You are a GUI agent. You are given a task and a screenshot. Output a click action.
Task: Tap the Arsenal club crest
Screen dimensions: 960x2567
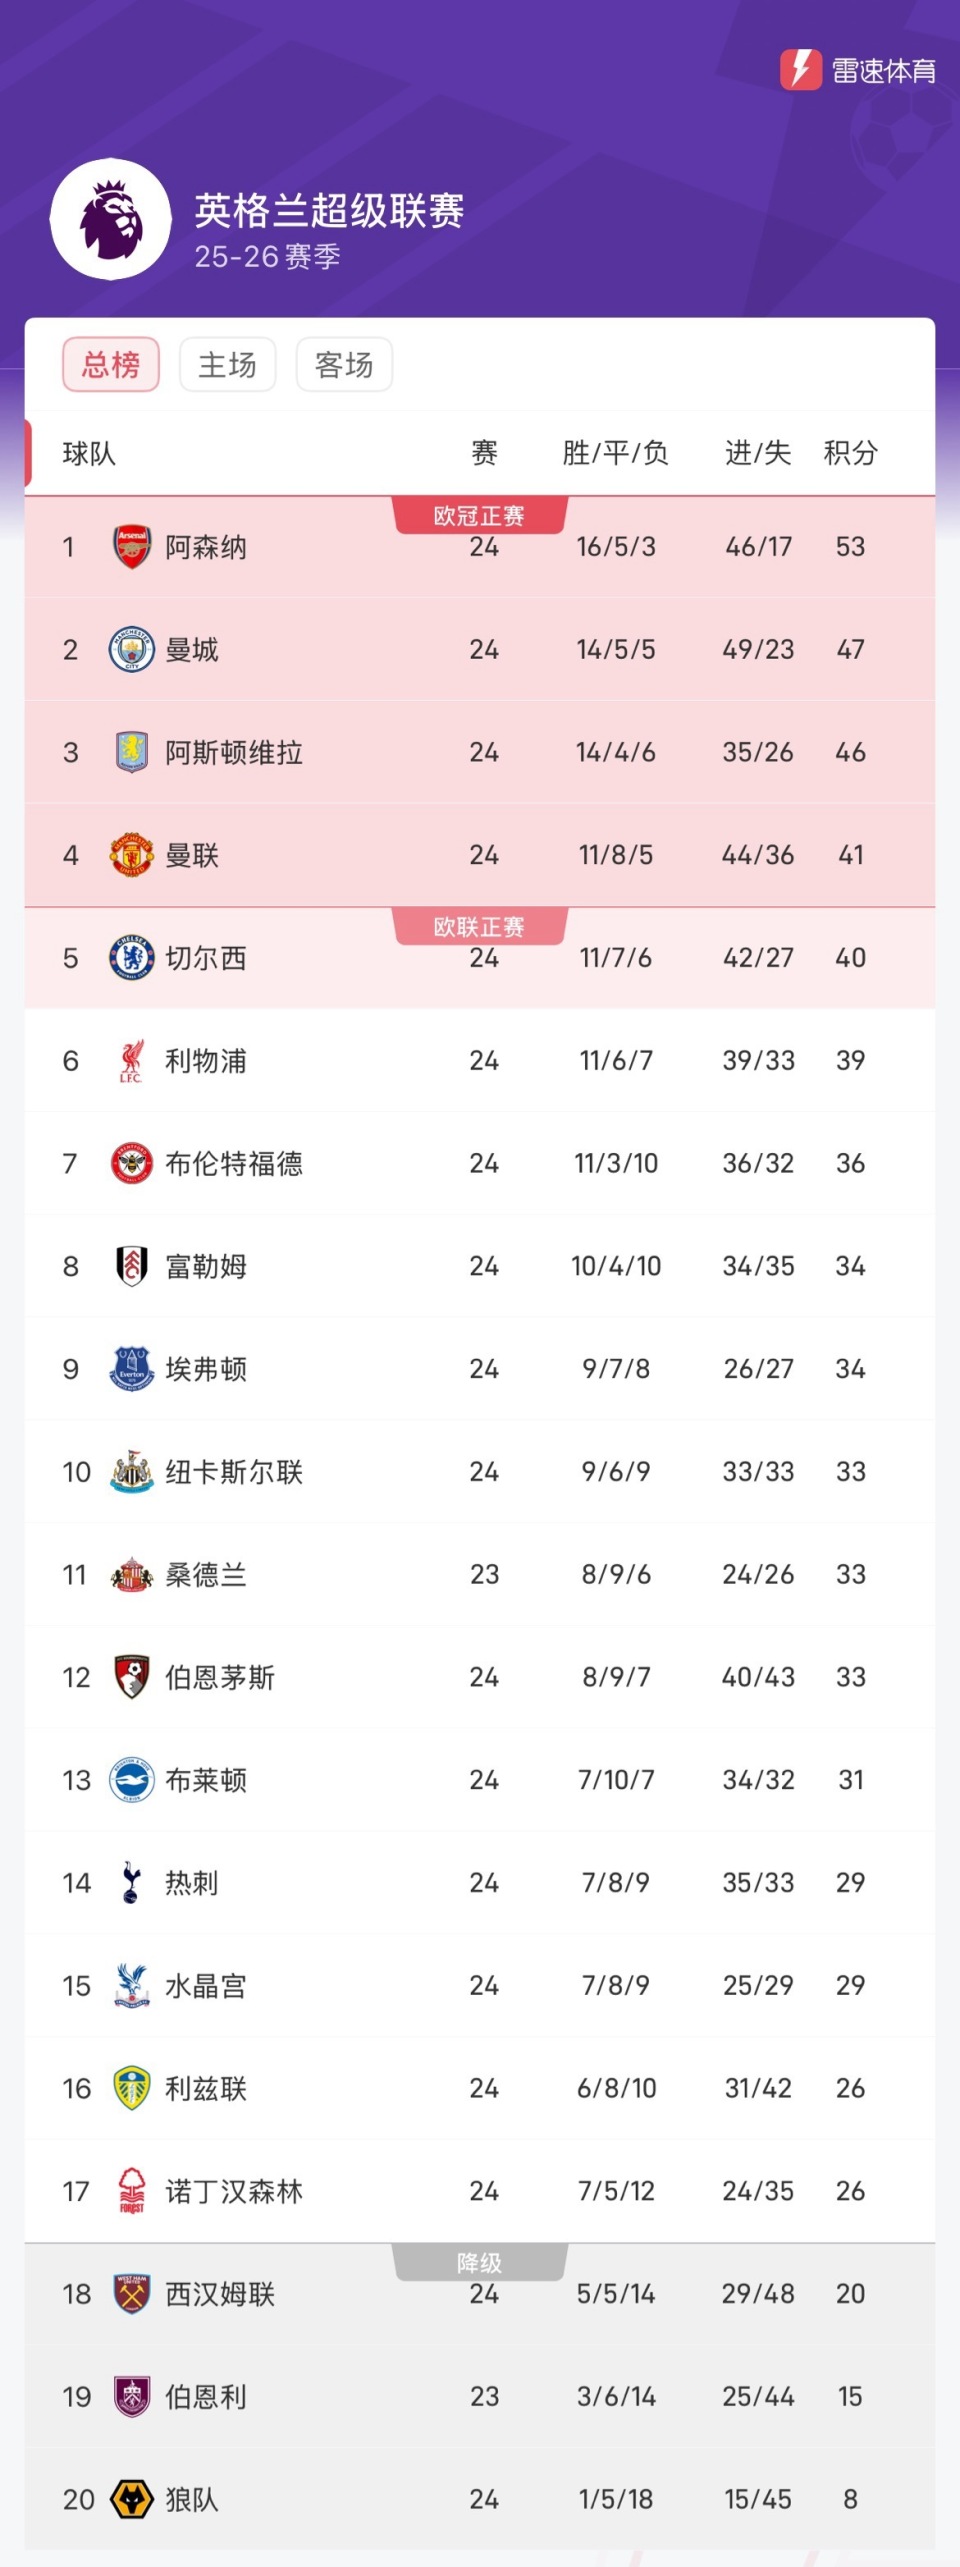pyautogui.click(x=132, y=547)
